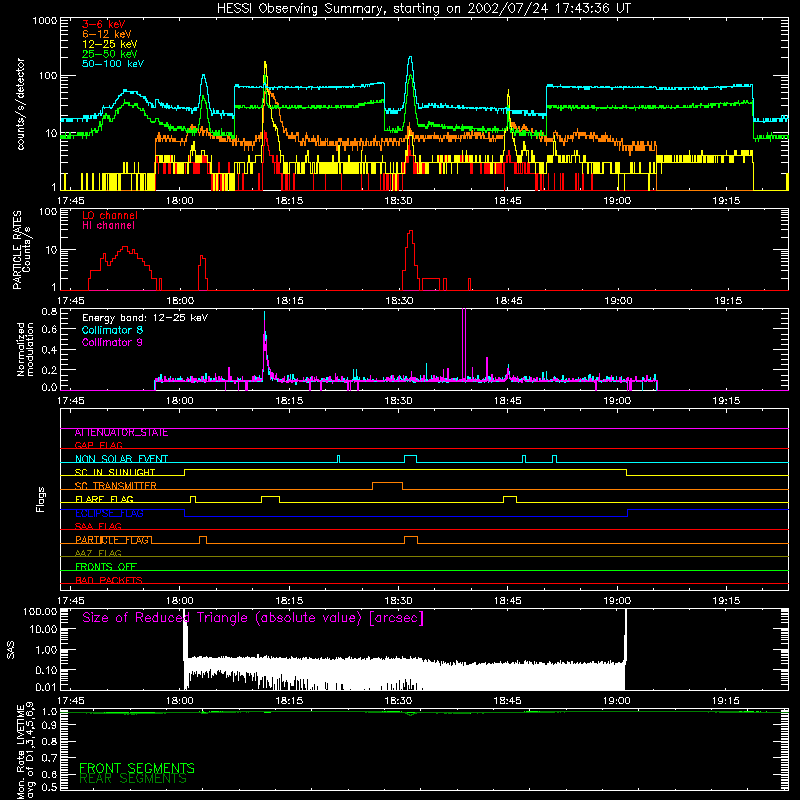Click the 12-25 keV legend entry in count-rate panel
The height and width of the screenshot is (800, 800).
click(109, 44)
